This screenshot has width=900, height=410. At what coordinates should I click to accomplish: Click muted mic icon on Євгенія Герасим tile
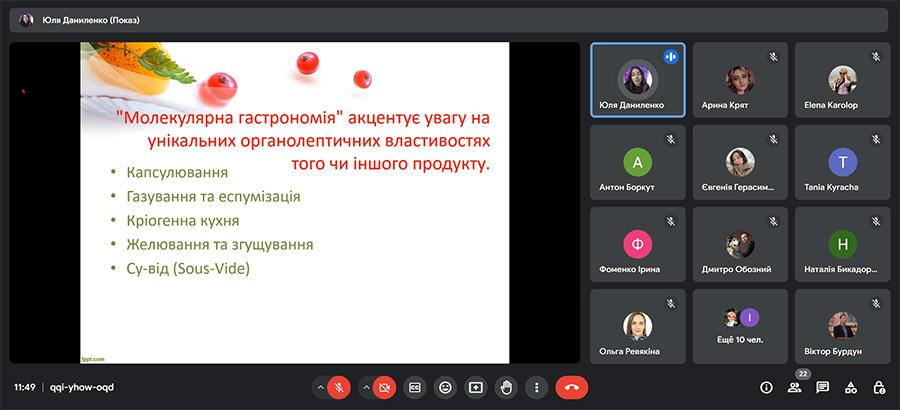coord(774,139)
